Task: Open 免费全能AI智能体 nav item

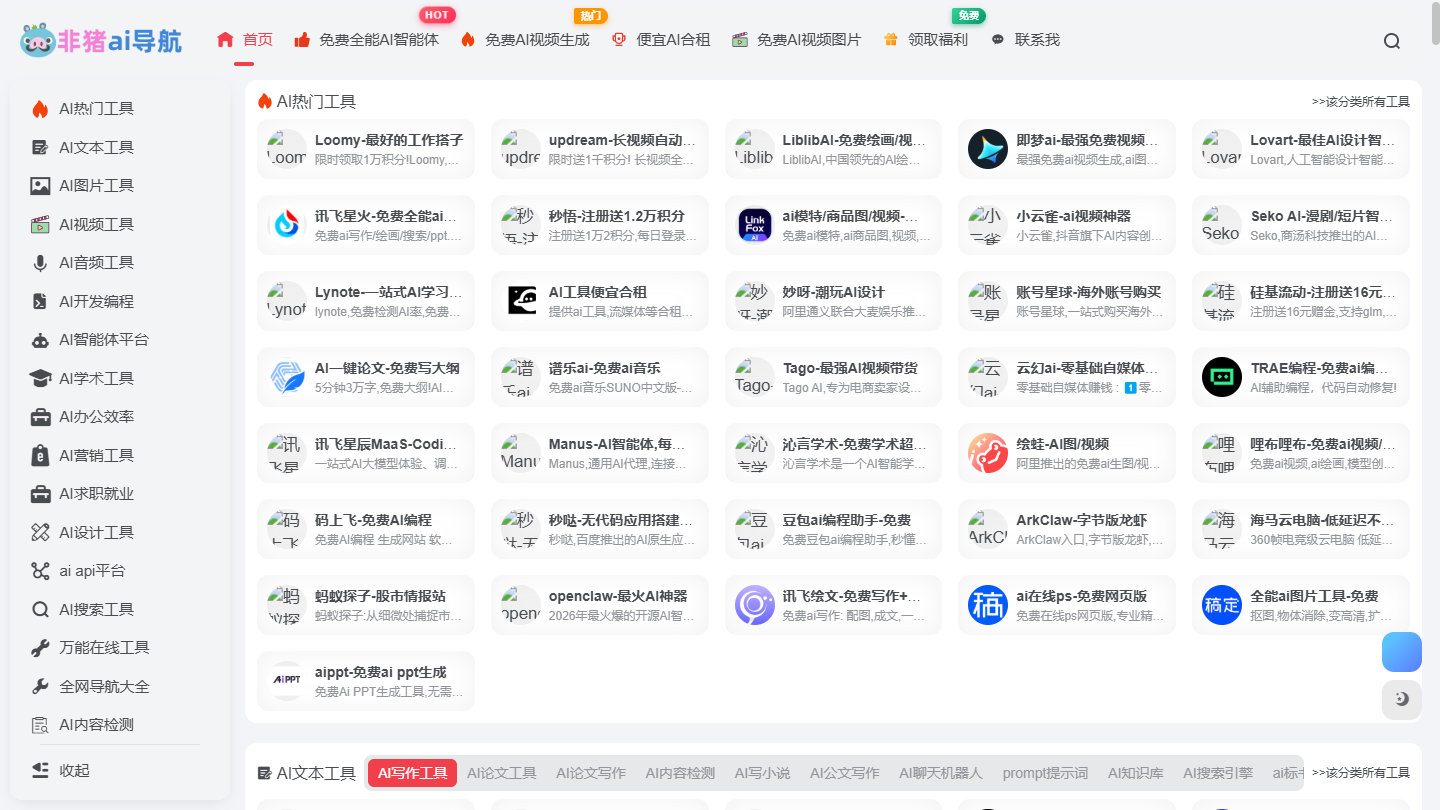Action: coord(366,40)
